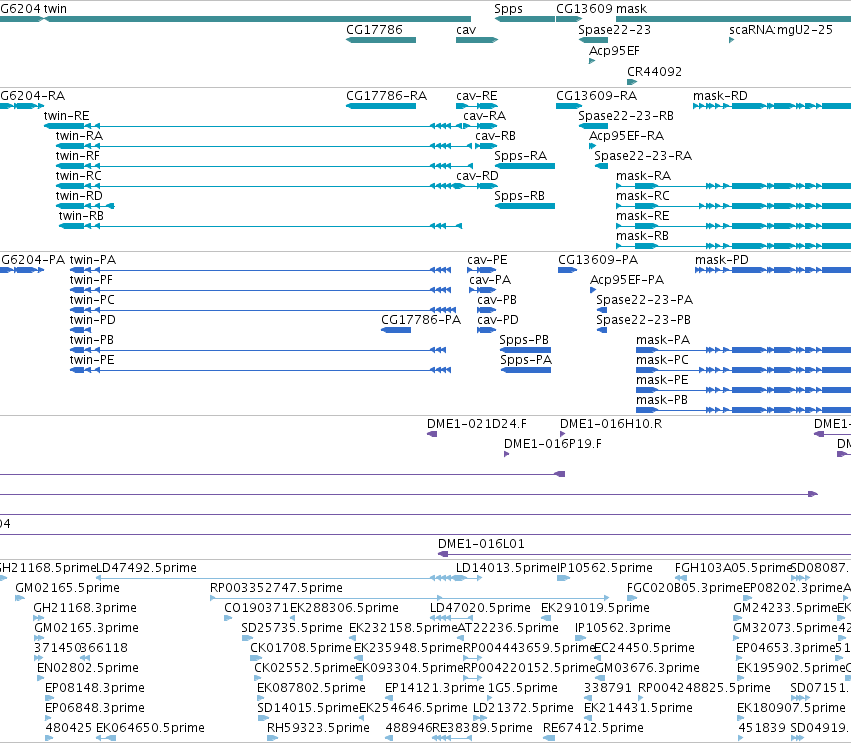Select the Spase22-23-PA protein label
The image size is (851, 743).
644,300
